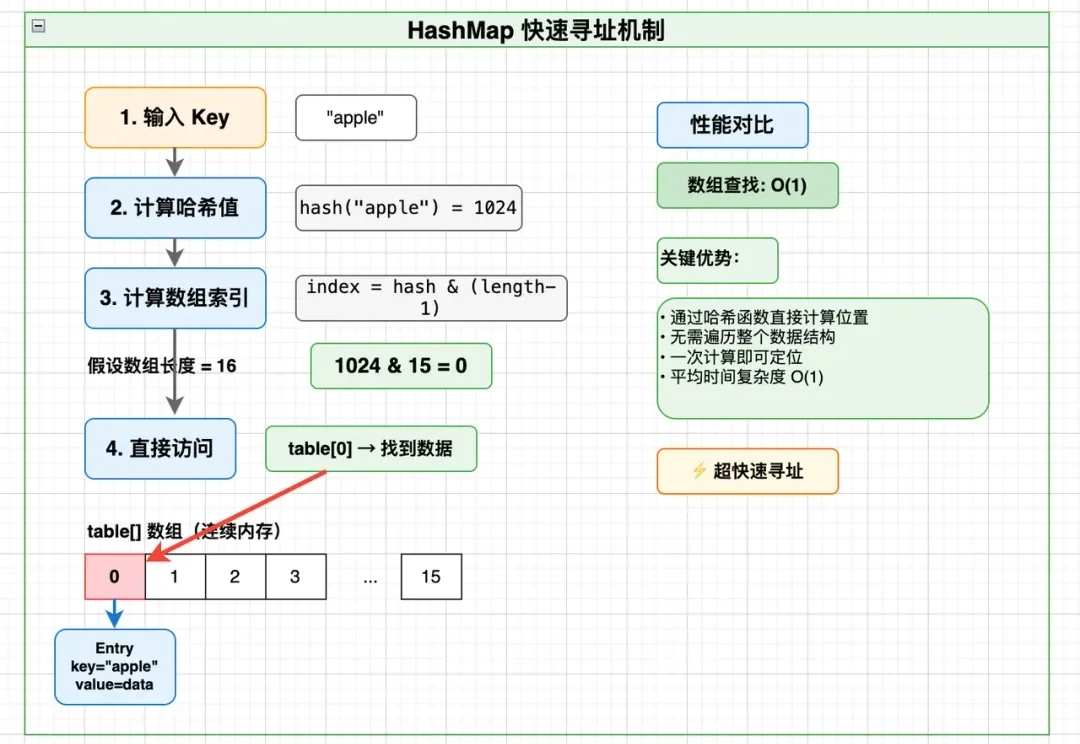Viewport: 1080px width, 744px height.
Task: Collapse the diagram container via the minus button
Action: pyautogui.click(x=38, y=26)
